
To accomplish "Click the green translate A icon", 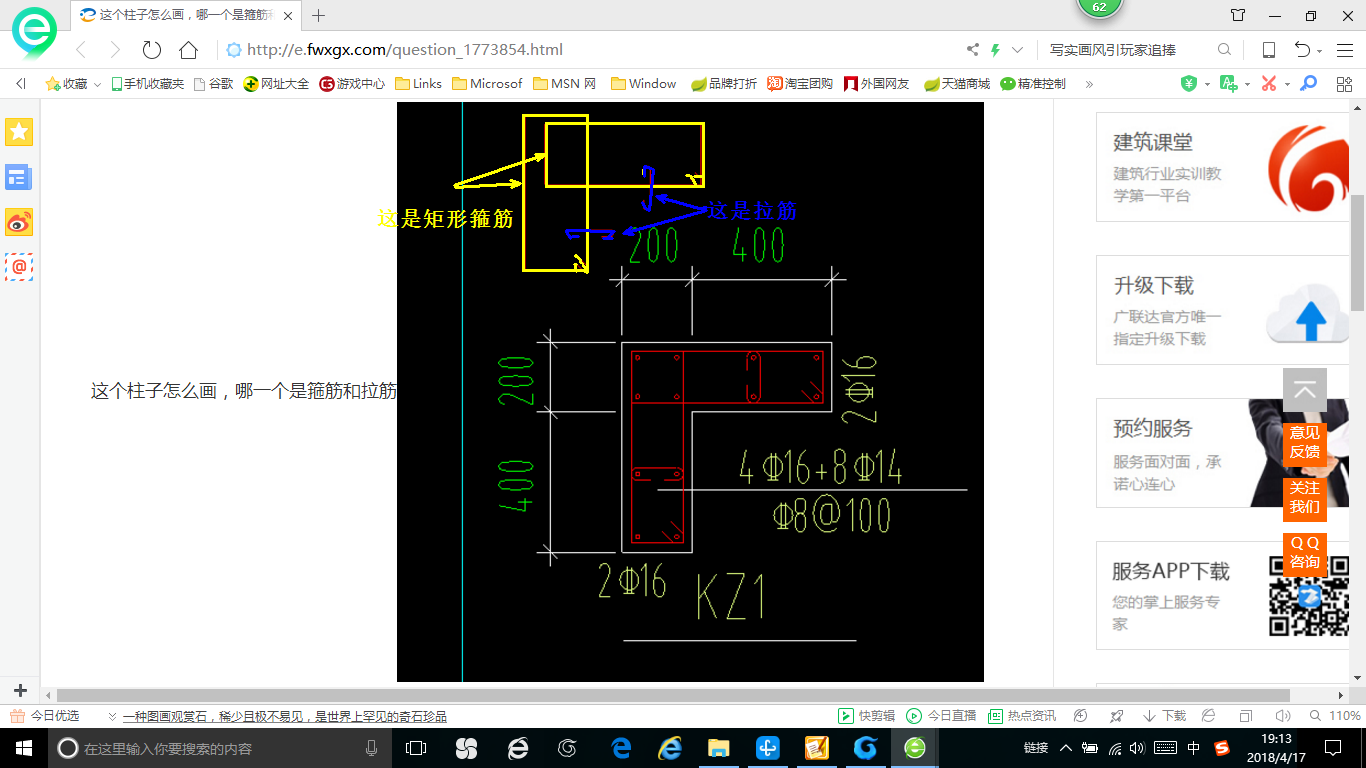I will pos(1229,84).
